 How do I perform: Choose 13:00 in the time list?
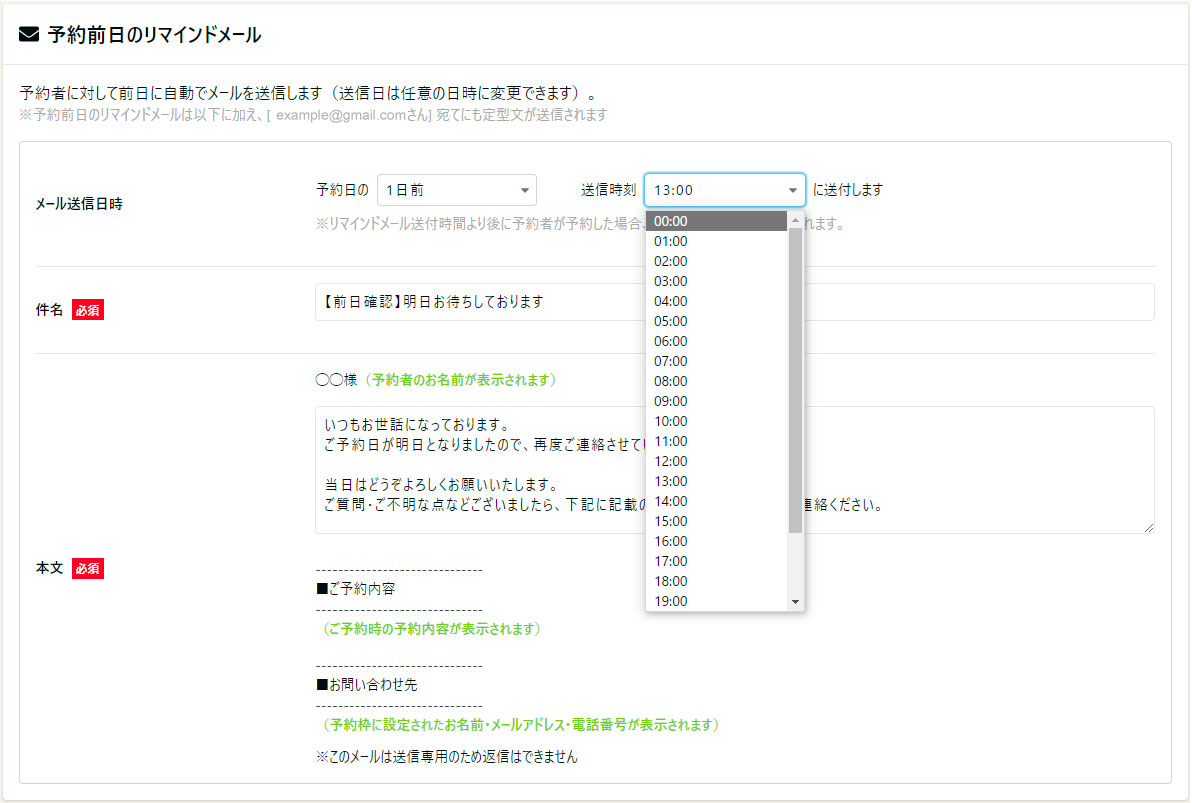[x=716, y=481]
